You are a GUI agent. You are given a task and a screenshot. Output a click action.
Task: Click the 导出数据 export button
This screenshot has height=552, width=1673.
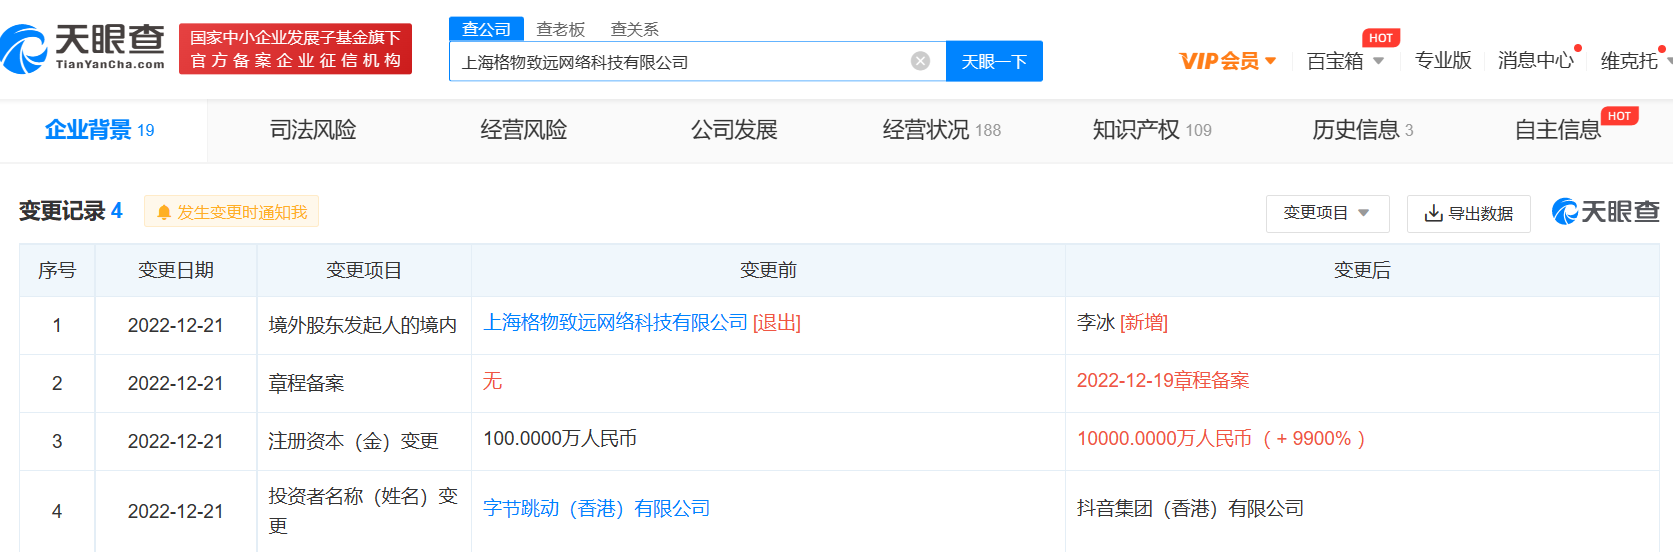[x=1469, y=213]
